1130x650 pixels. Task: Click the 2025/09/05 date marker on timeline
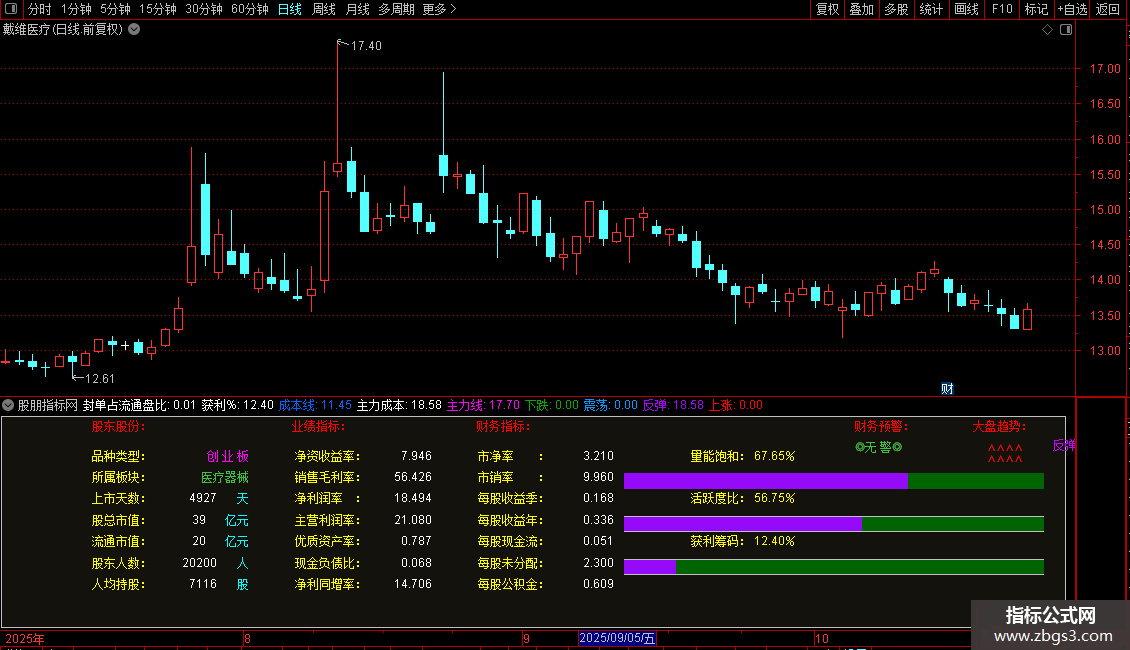(617, 638)
